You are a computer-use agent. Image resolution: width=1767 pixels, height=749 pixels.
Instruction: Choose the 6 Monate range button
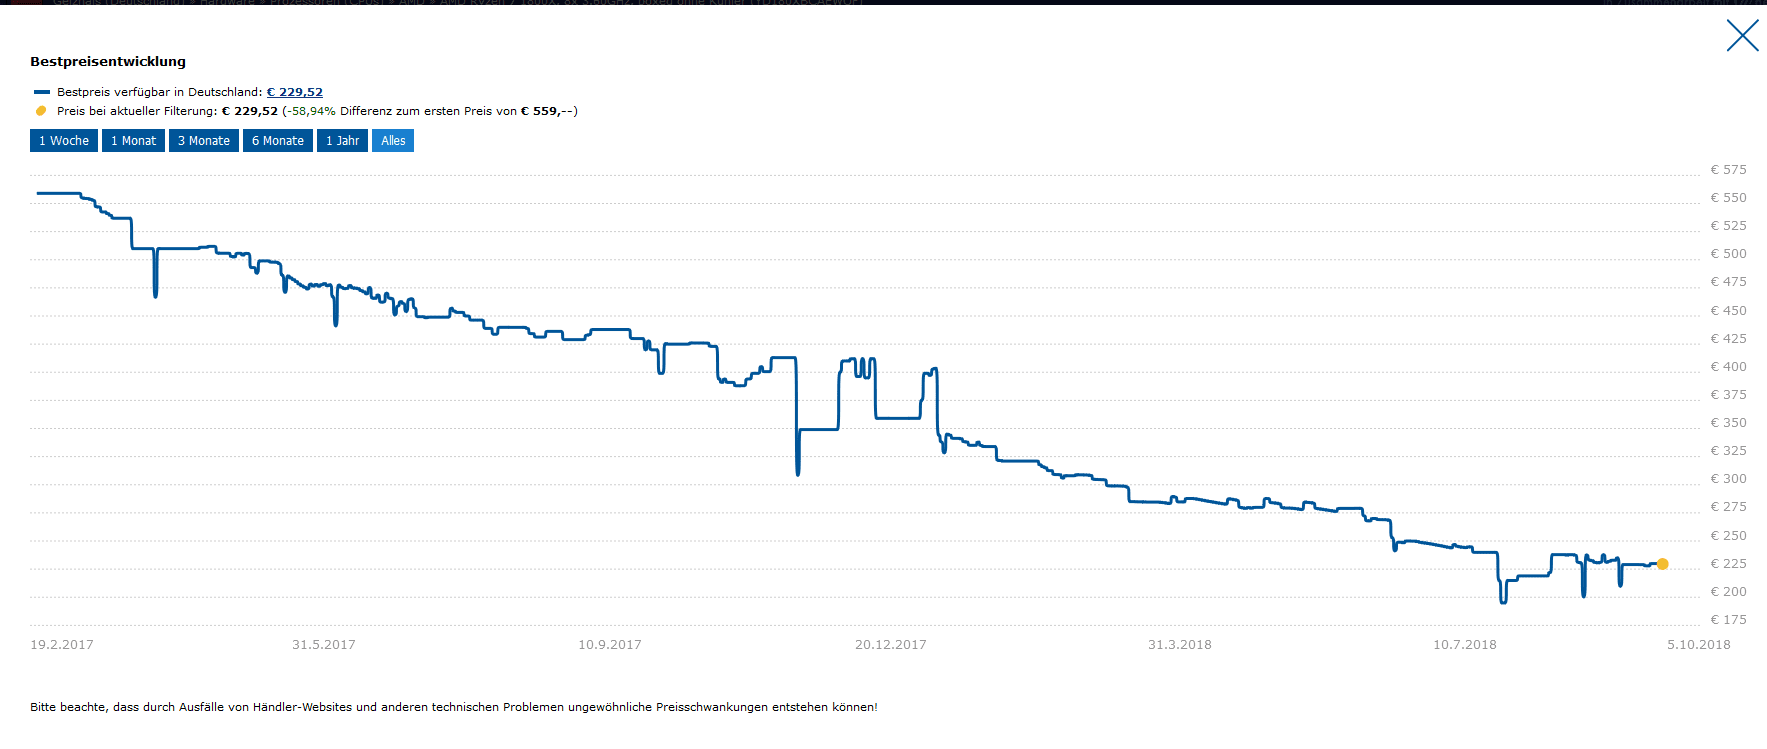(278, 141)
